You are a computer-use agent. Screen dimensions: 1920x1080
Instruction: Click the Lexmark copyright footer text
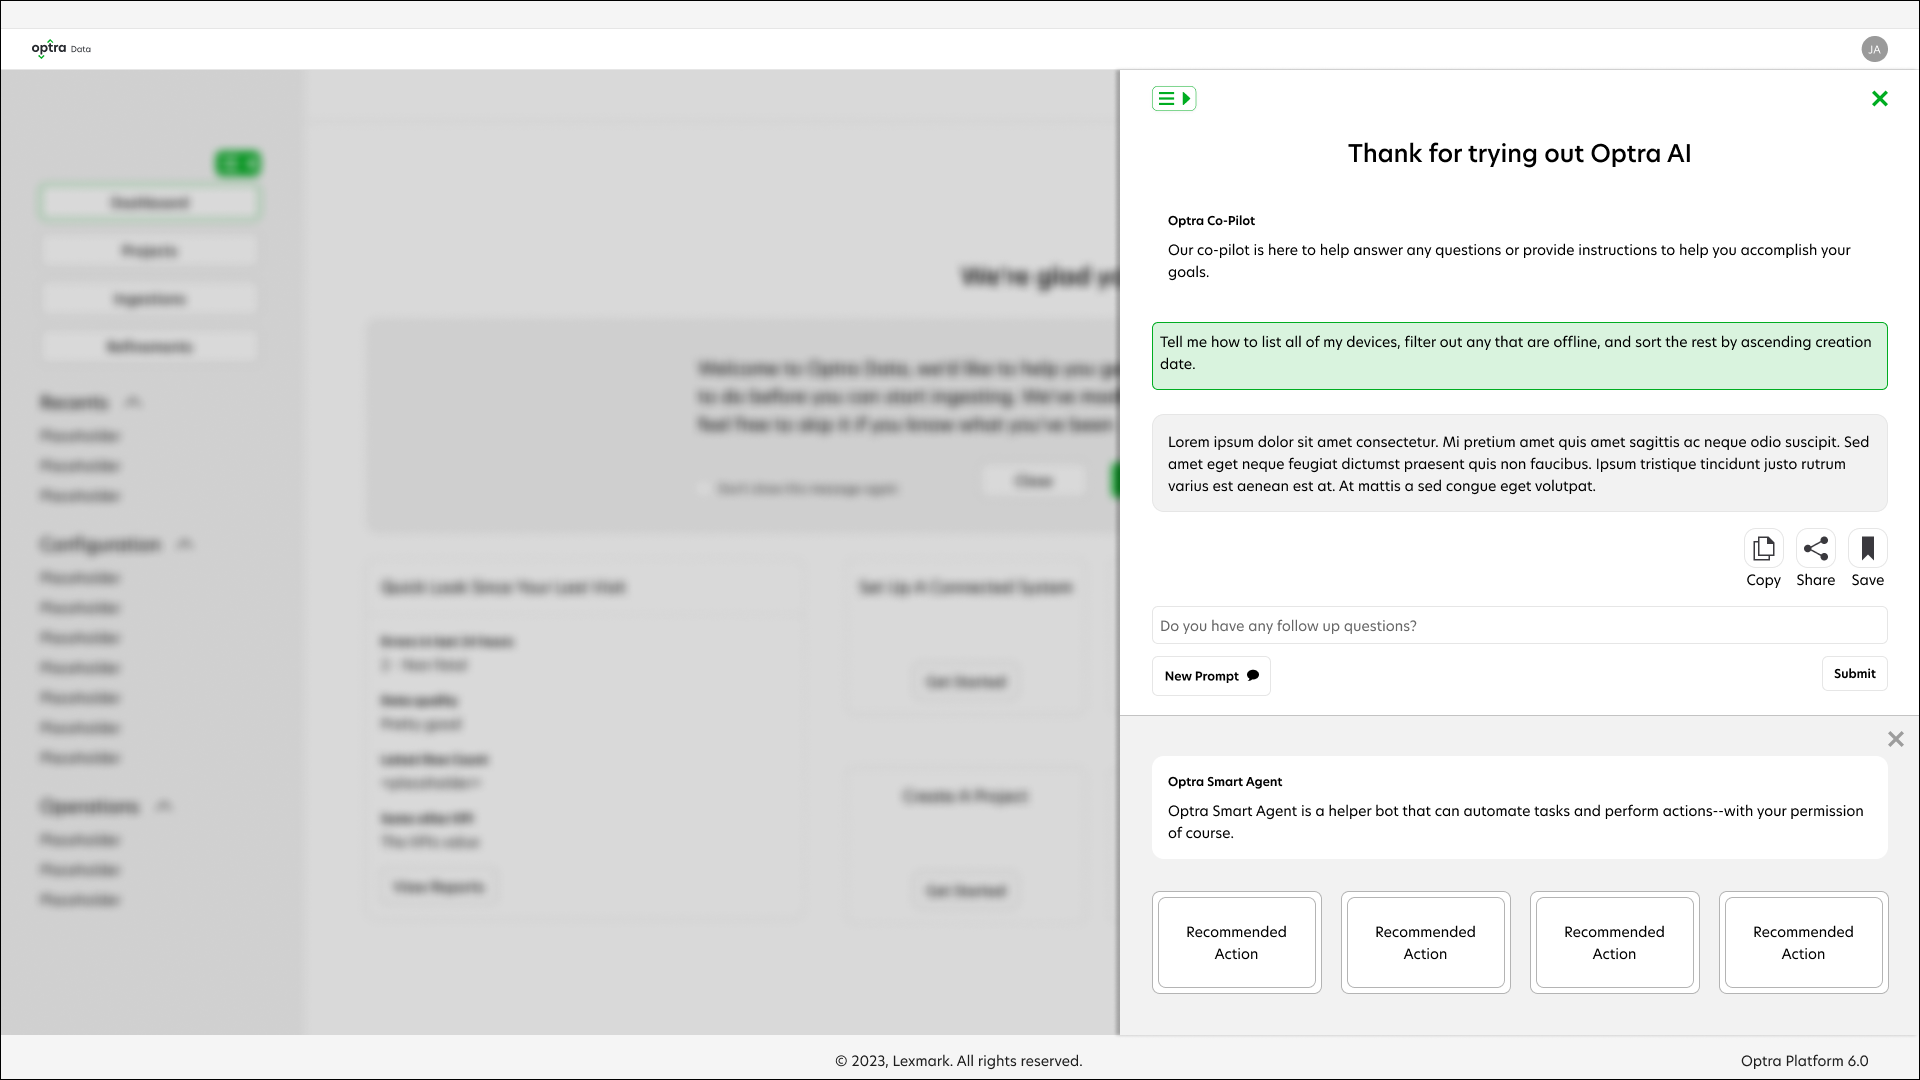(958, 1060)
